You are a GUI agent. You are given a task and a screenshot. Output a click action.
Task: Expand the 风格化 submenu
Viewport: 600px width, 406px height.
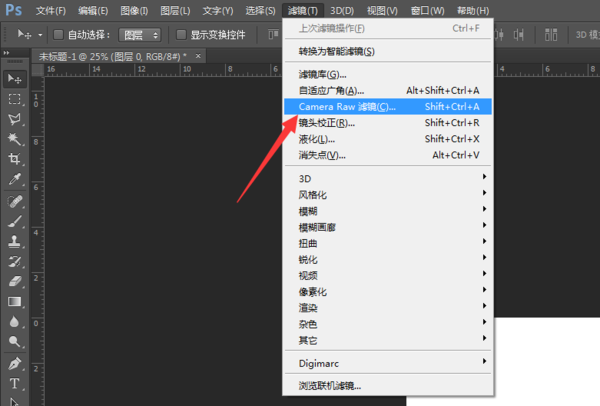[388, 195]
